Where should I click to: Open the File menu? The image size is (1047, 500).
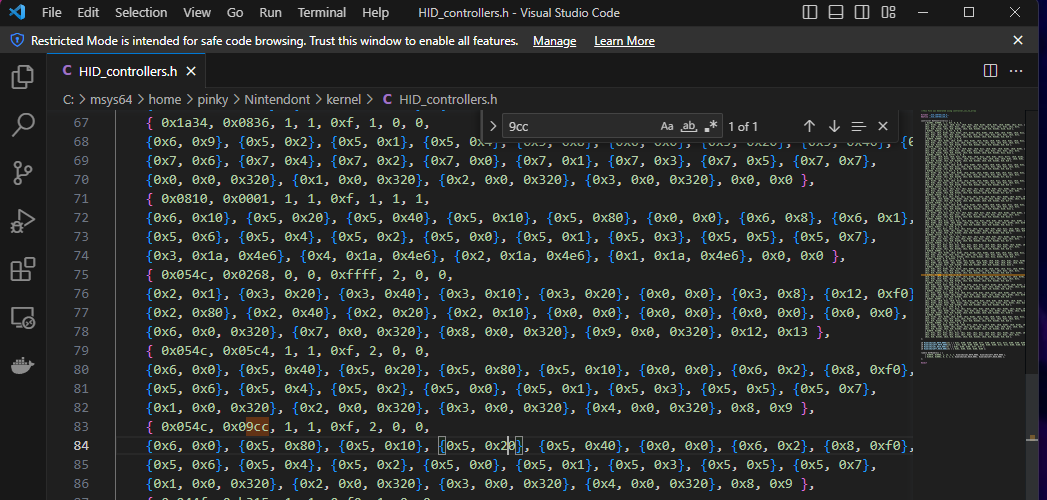51,13
